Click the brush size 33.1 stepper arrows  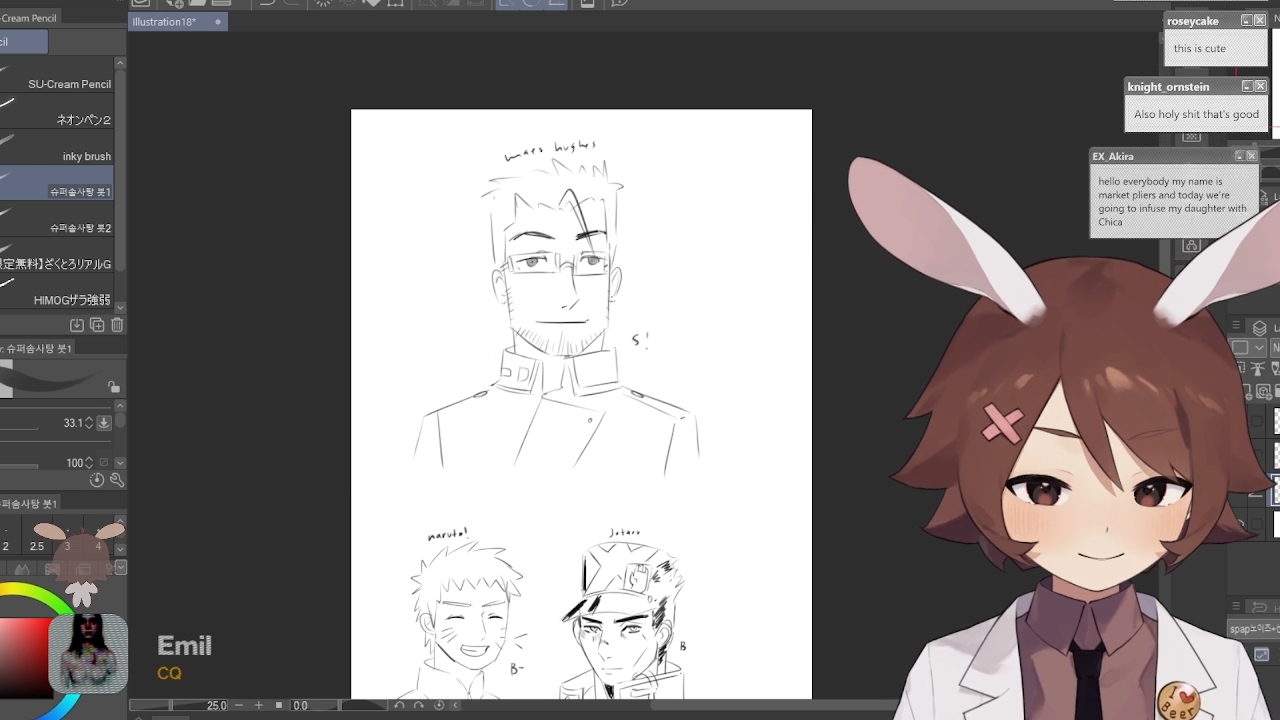[89, 423]
